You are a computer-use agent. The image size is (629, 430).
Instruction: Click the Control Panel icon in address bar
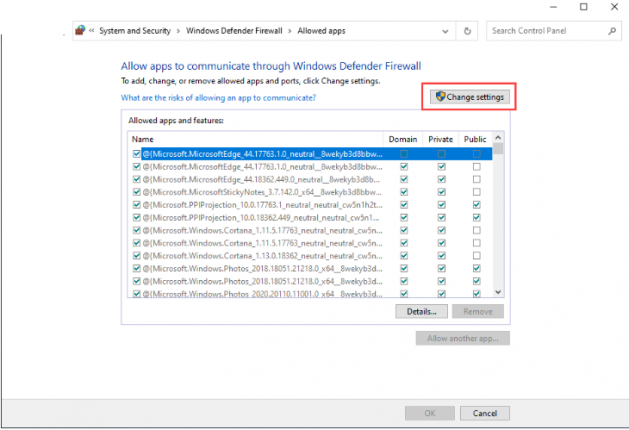point(80,30)
